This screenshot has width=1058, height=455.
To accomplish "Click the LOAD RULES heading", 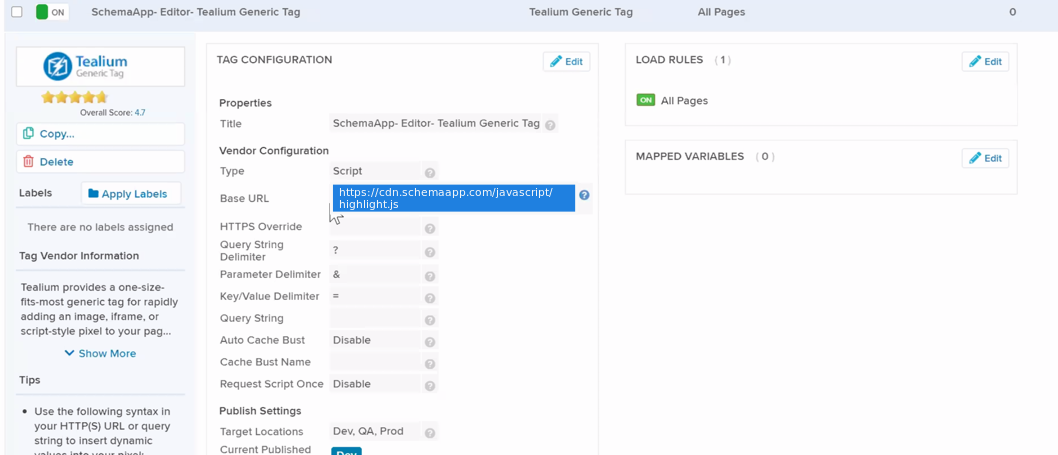I will (x=669, y=60).
